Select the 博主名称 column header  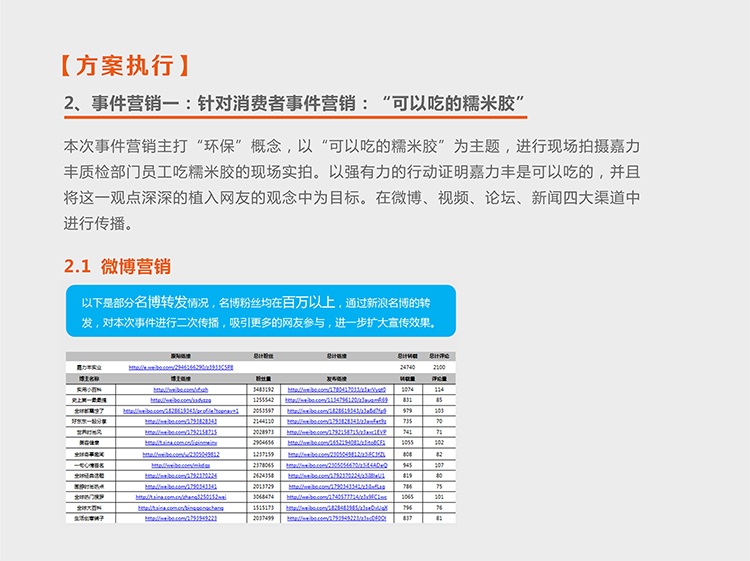point(90,379)
